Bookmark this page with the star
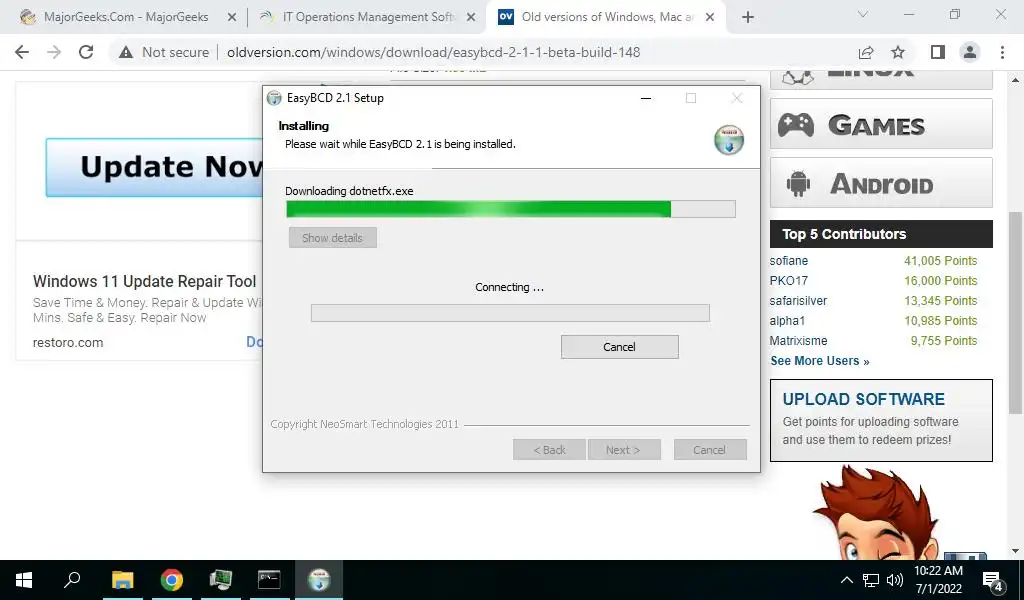1024x600 pixels. pos(898,52)
